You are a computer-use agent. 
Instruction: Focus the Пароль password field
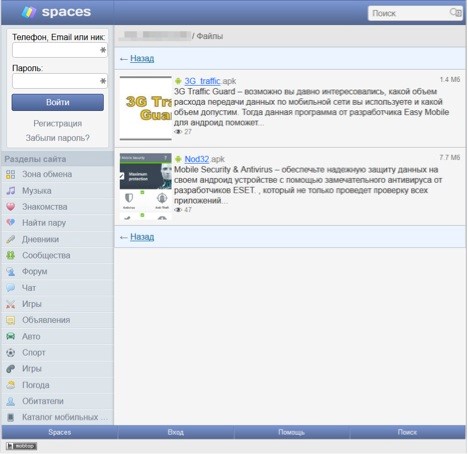[60, 81]
